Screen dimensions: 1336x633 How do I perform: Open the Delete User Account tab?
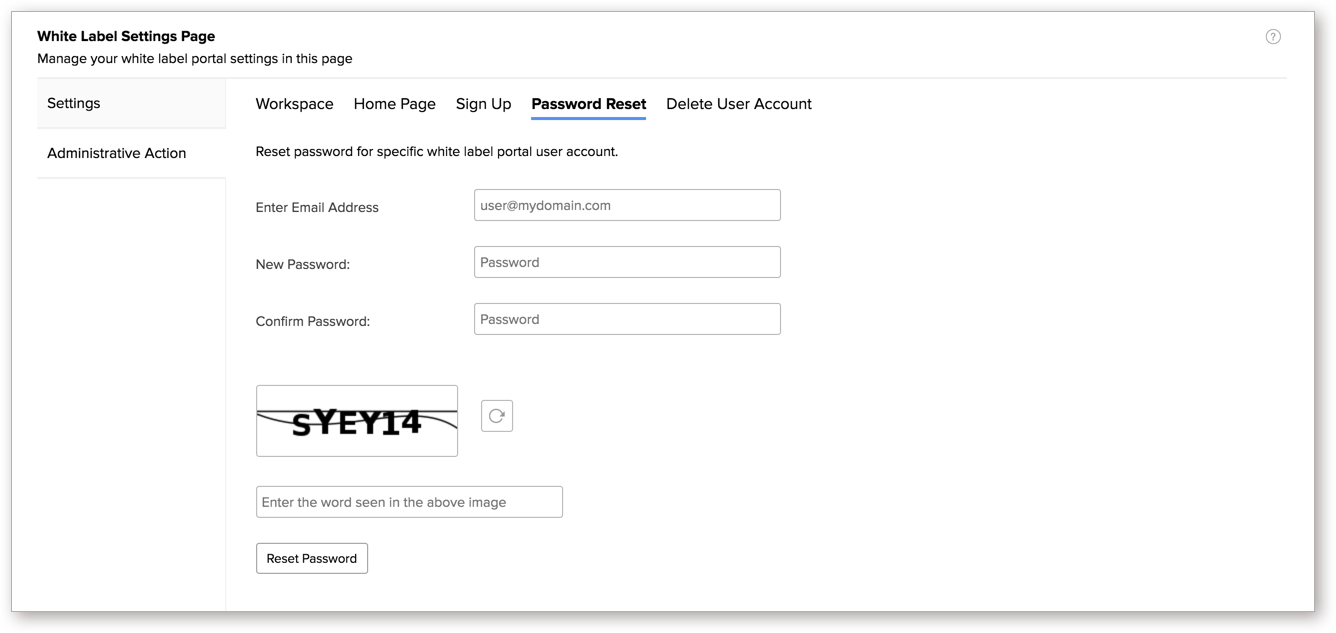739,104
